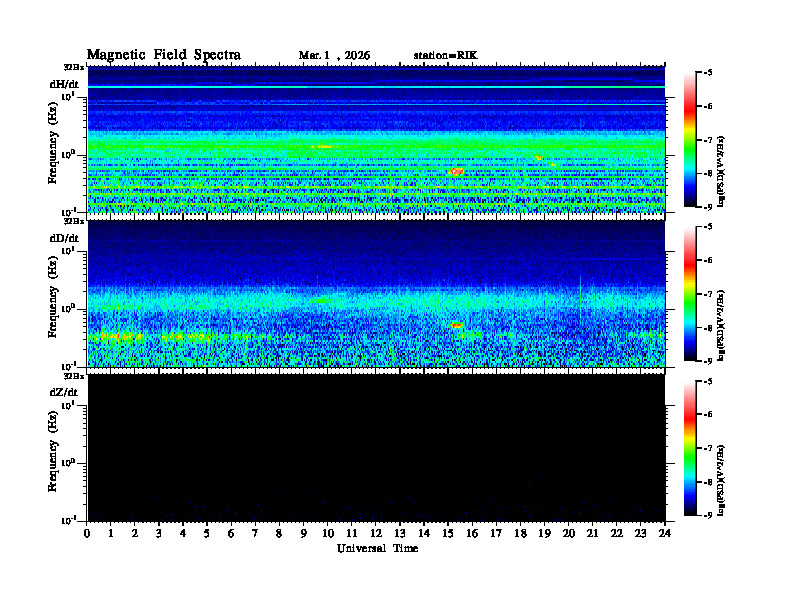Click the date 'Mar. 1 , 2026'
The width and height of the screenshot is (792, 612).
334,56
